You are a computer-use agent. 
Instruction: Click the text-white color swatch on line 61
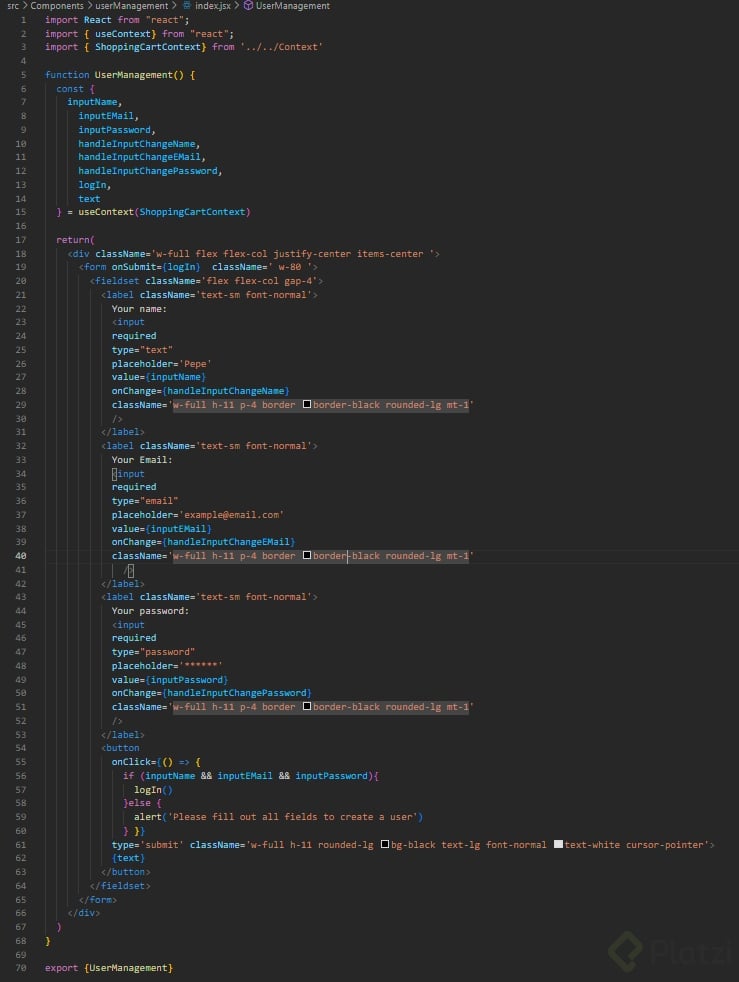pyautogui.click(x=558, y=845)
